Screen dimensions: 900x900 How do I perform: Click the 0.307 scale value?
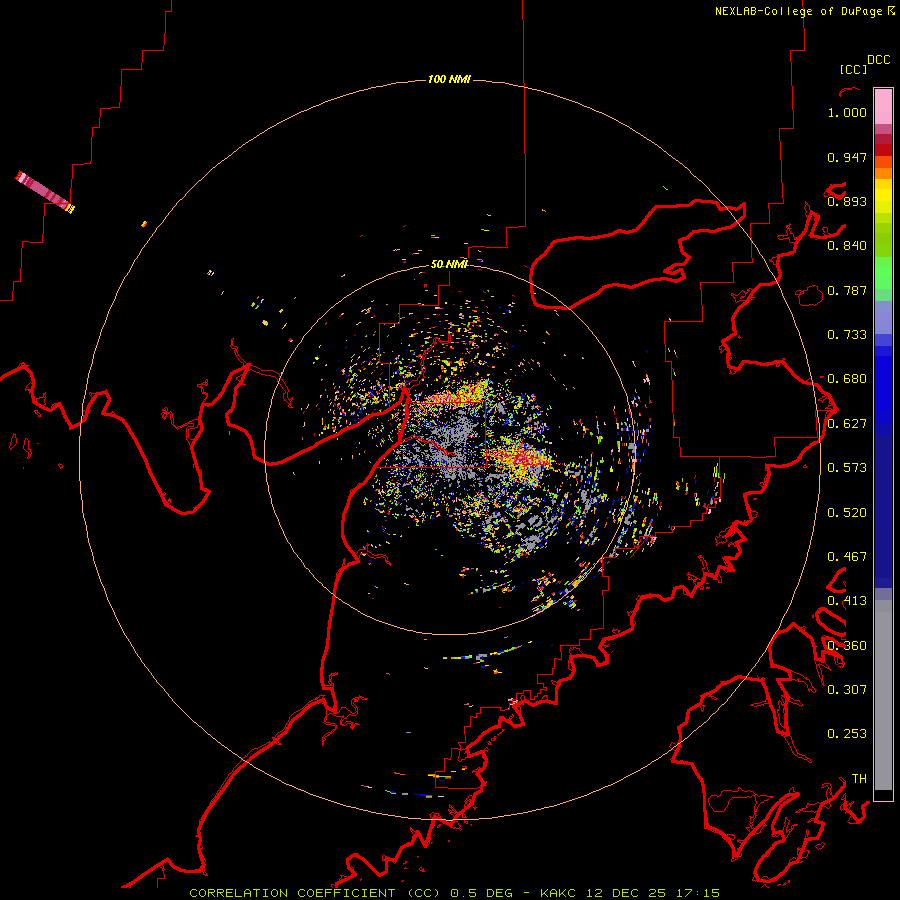pos(847,689)
